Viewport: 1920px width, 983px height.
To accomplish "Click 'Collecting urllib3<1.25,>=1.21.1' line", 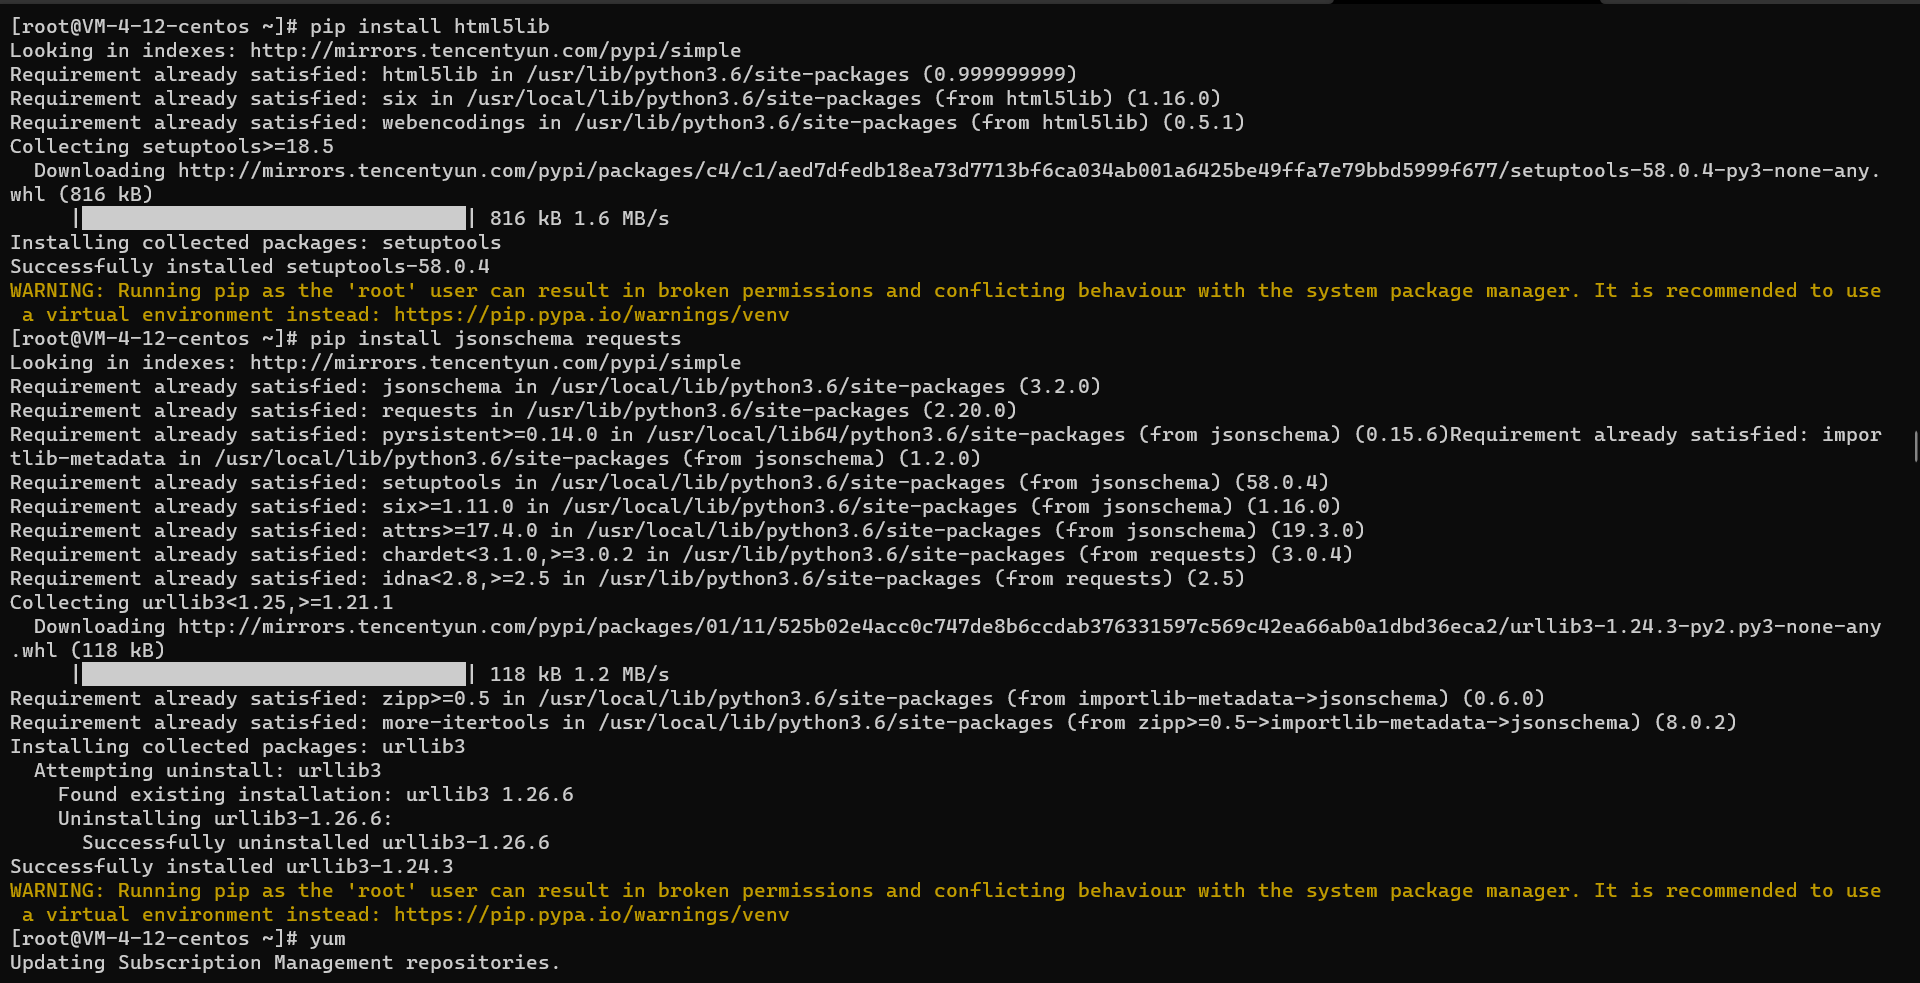I will pyautogui.click(x=201, y=603).
